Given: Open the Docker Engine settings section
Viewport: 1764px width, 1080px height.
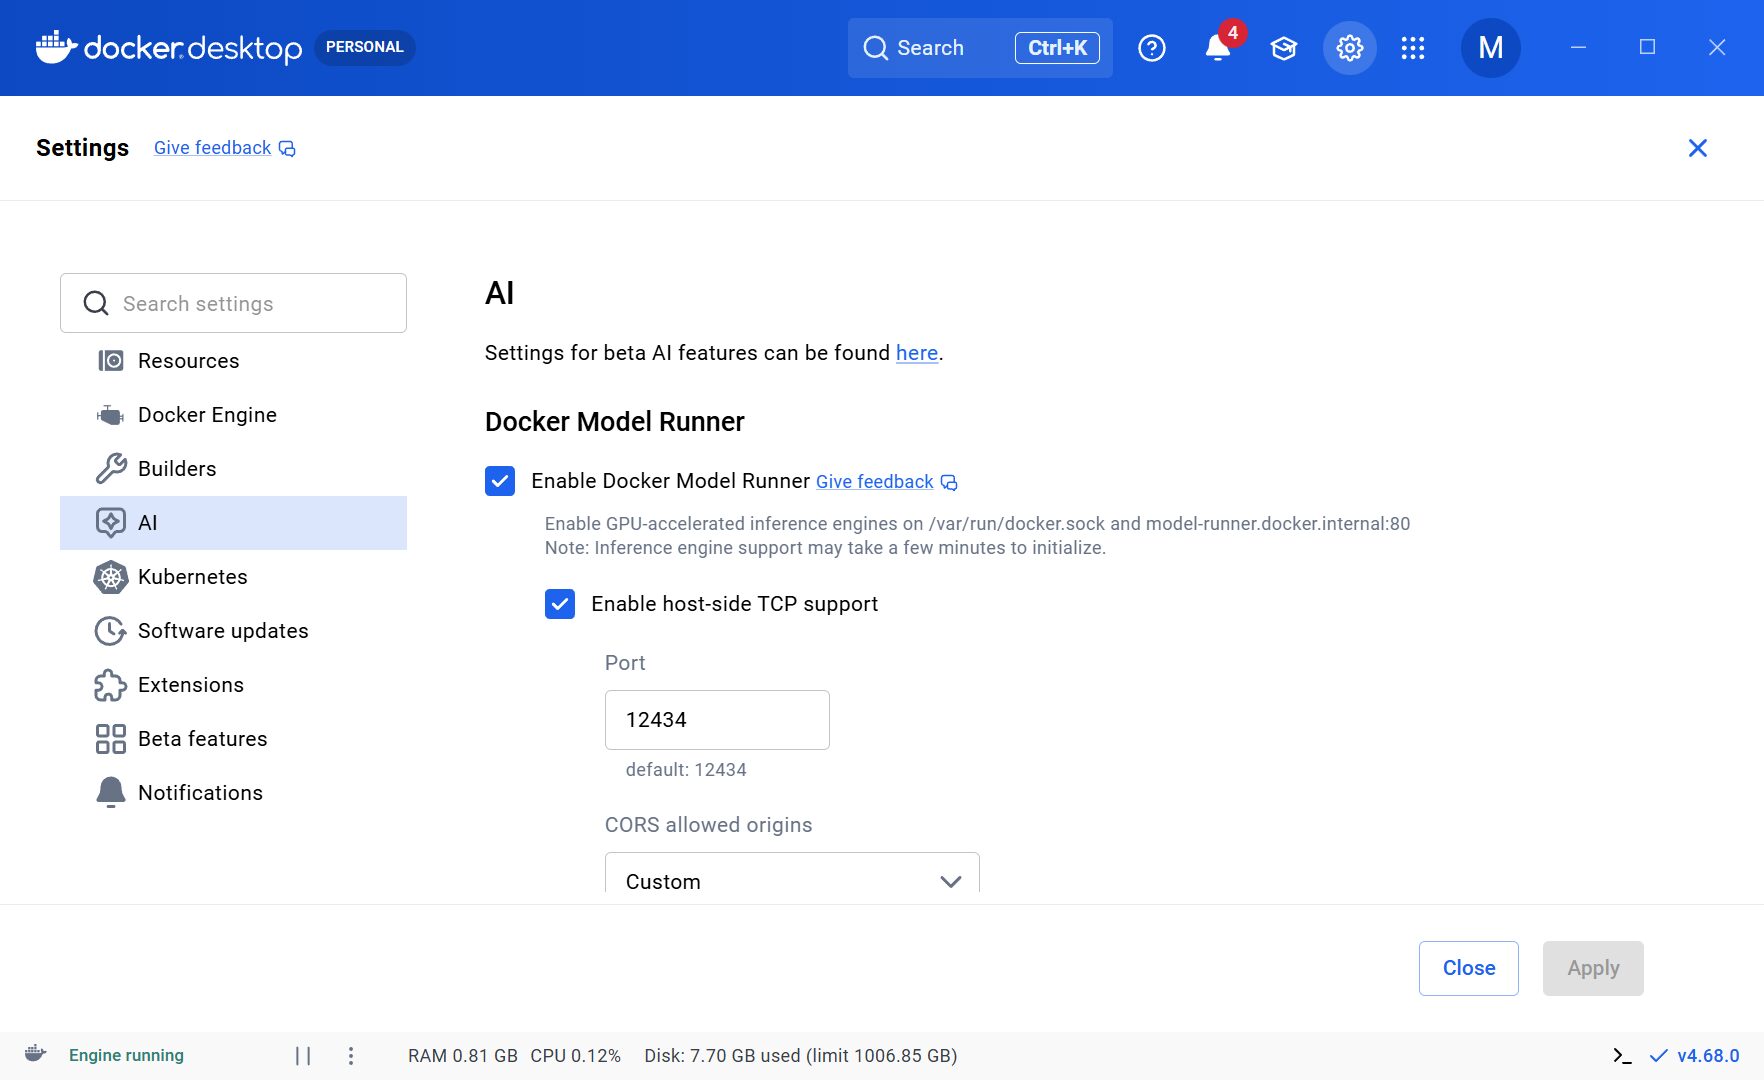Looking at the screenshot, I should 207,415.
